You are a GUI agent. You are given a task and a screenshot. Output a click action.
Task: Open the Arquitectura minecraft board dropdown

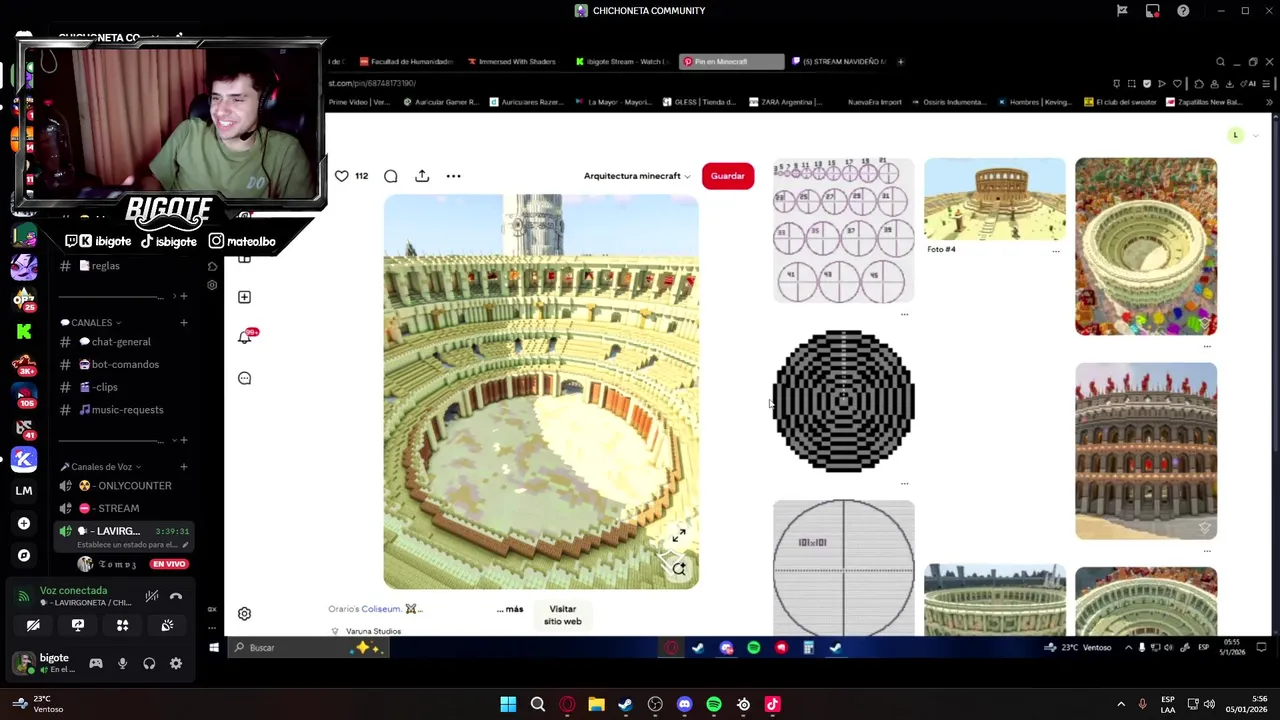pyautogui.click(x=637, y=176)
